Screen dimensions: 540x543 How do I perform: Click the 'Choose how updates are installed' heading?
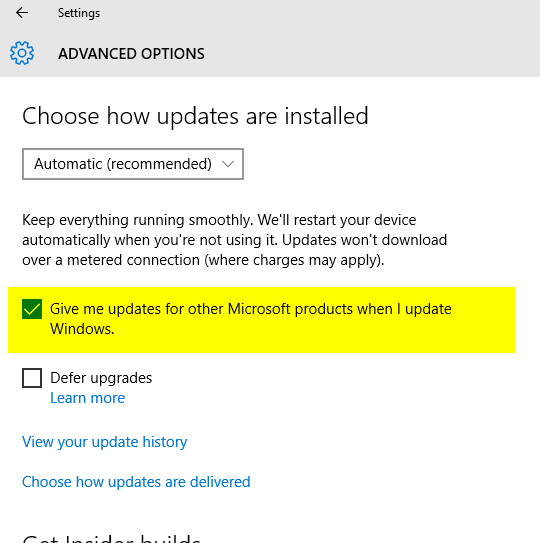[195, 116]
